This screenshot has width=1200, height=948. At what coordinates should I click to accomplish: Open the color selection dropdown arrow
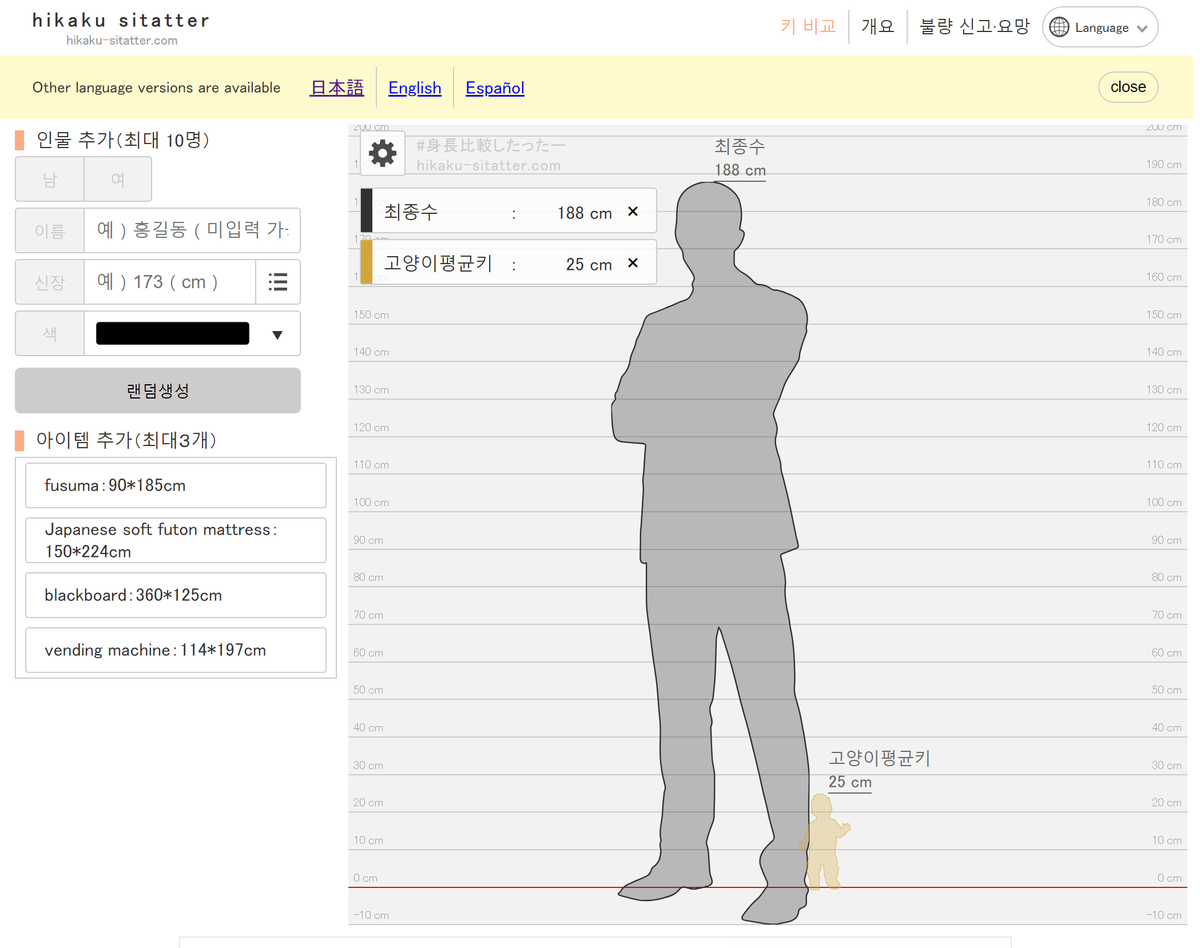tap(278, 333)
